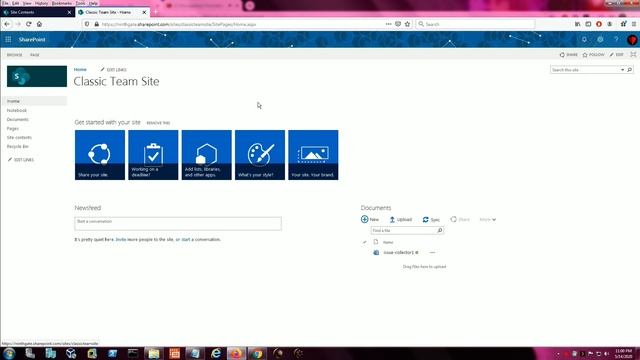Create a New document

point(370,220)
